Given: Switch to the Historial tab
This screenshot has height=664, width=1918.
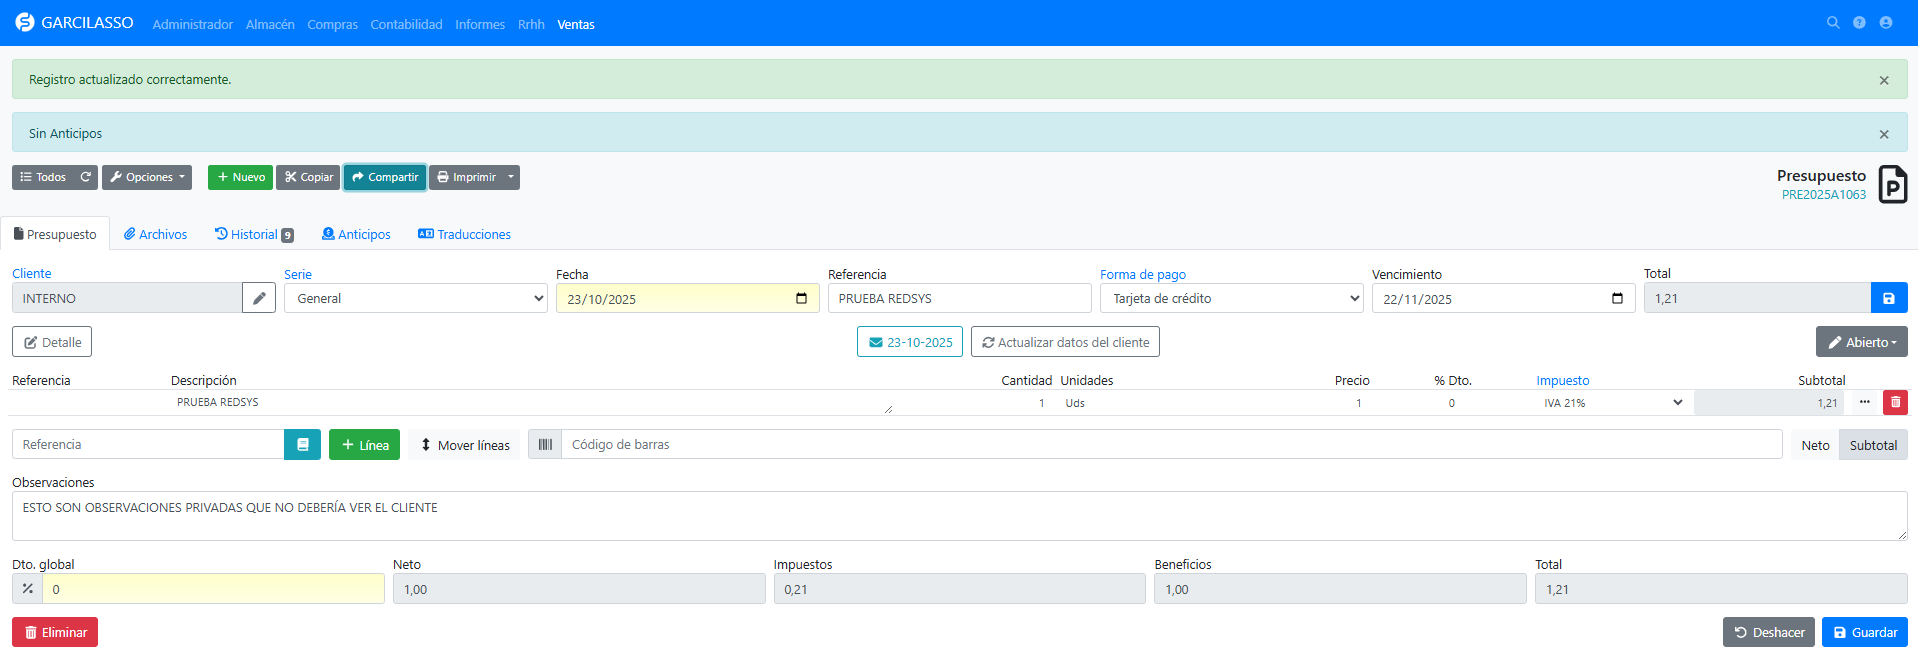Looking at the screenshot, I should [254, 234].
